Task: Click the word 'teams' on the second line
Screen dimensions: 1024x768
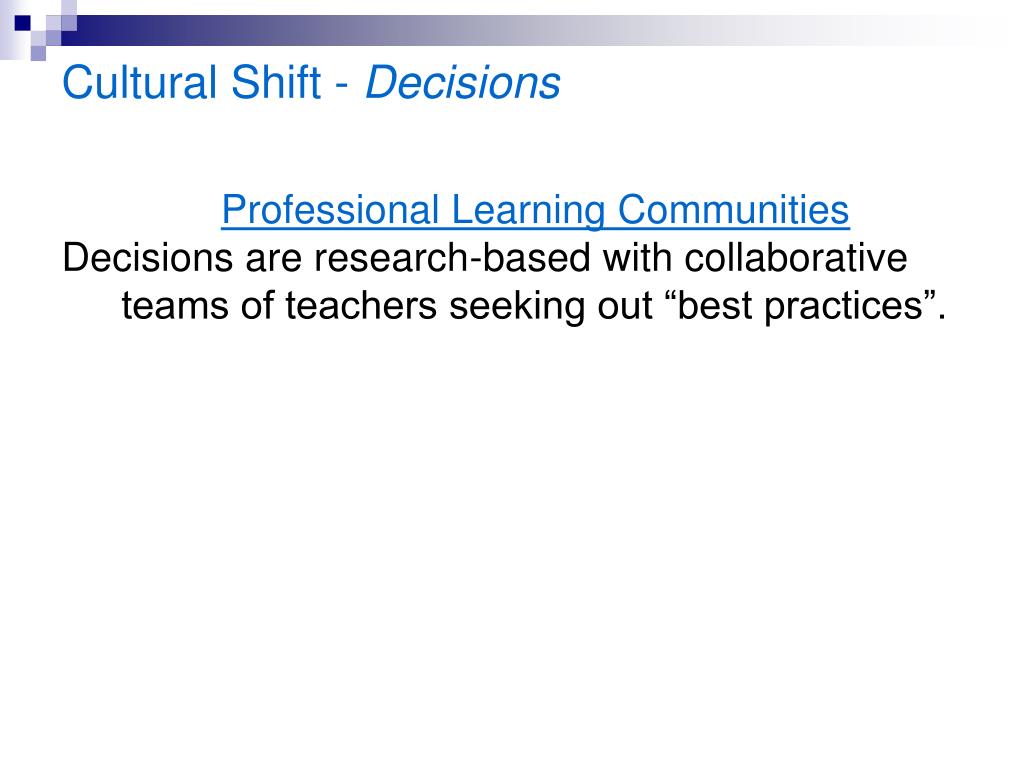Action: coord(174,306)
